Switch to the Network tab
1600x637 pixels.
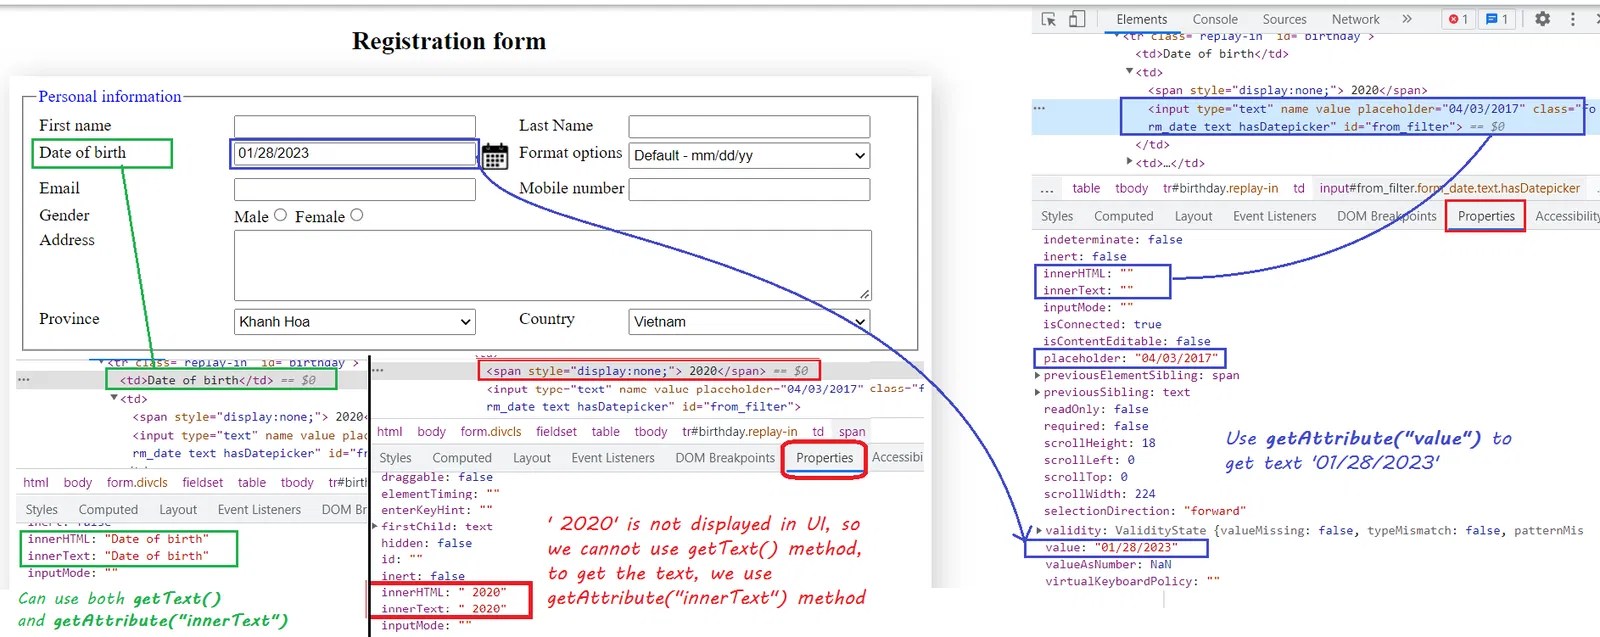(1355, 19)
